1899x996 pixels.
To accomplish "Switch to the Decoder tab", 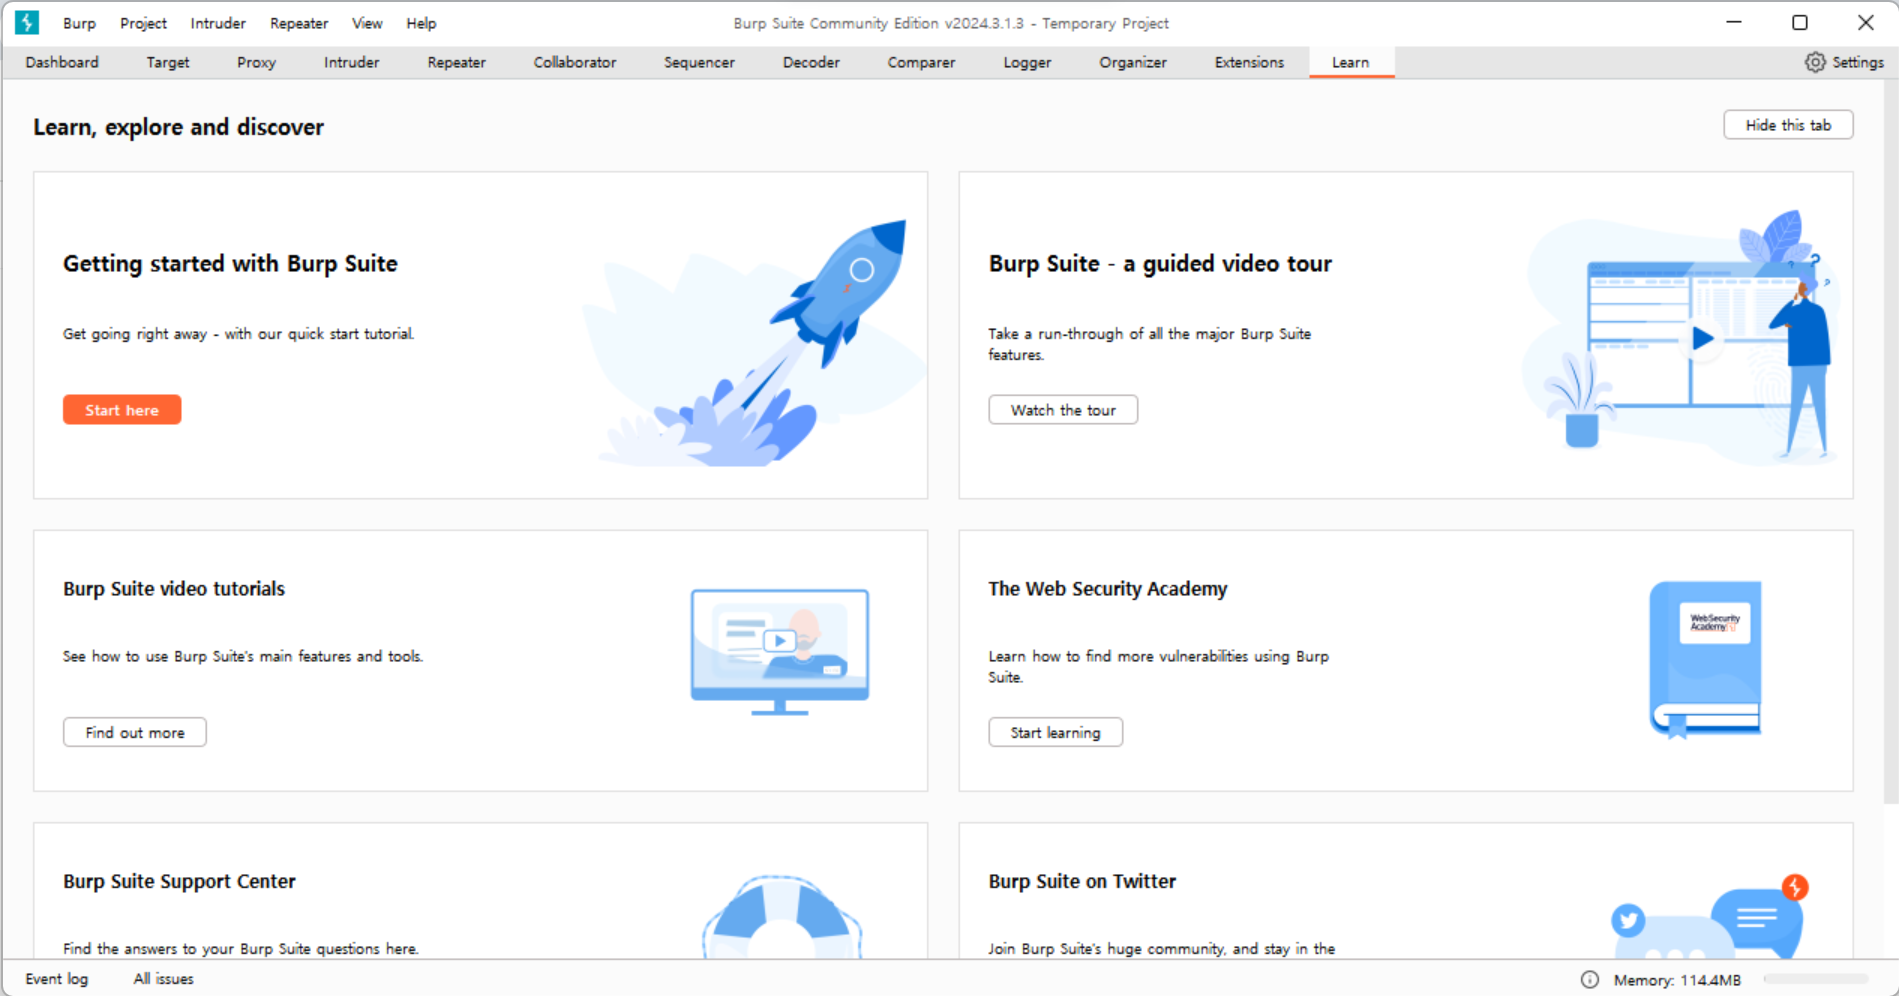I will coord(811,62).
